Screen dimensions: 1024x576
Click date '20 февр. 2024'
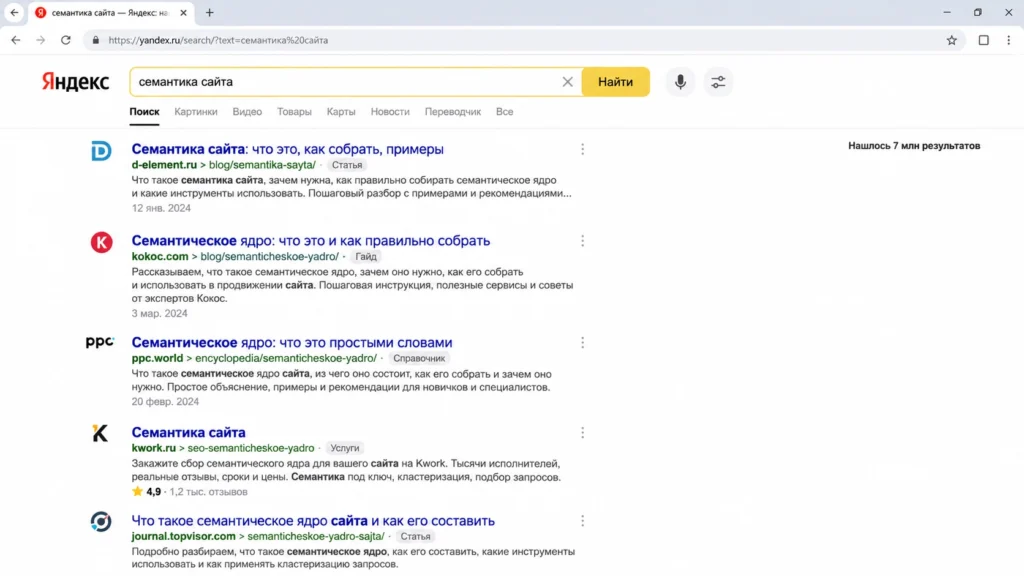(165, 401)
